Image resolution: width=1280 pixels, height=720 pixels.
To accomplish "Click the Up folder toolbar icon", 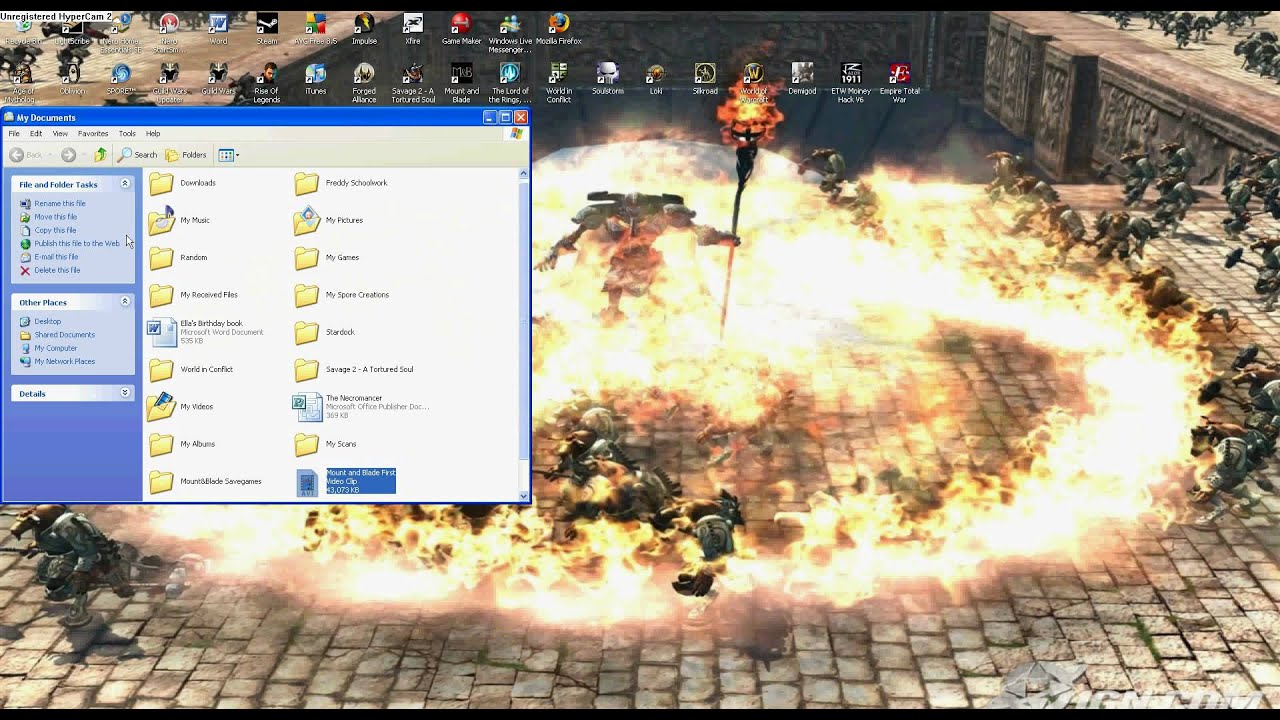I will click(100, 155).
